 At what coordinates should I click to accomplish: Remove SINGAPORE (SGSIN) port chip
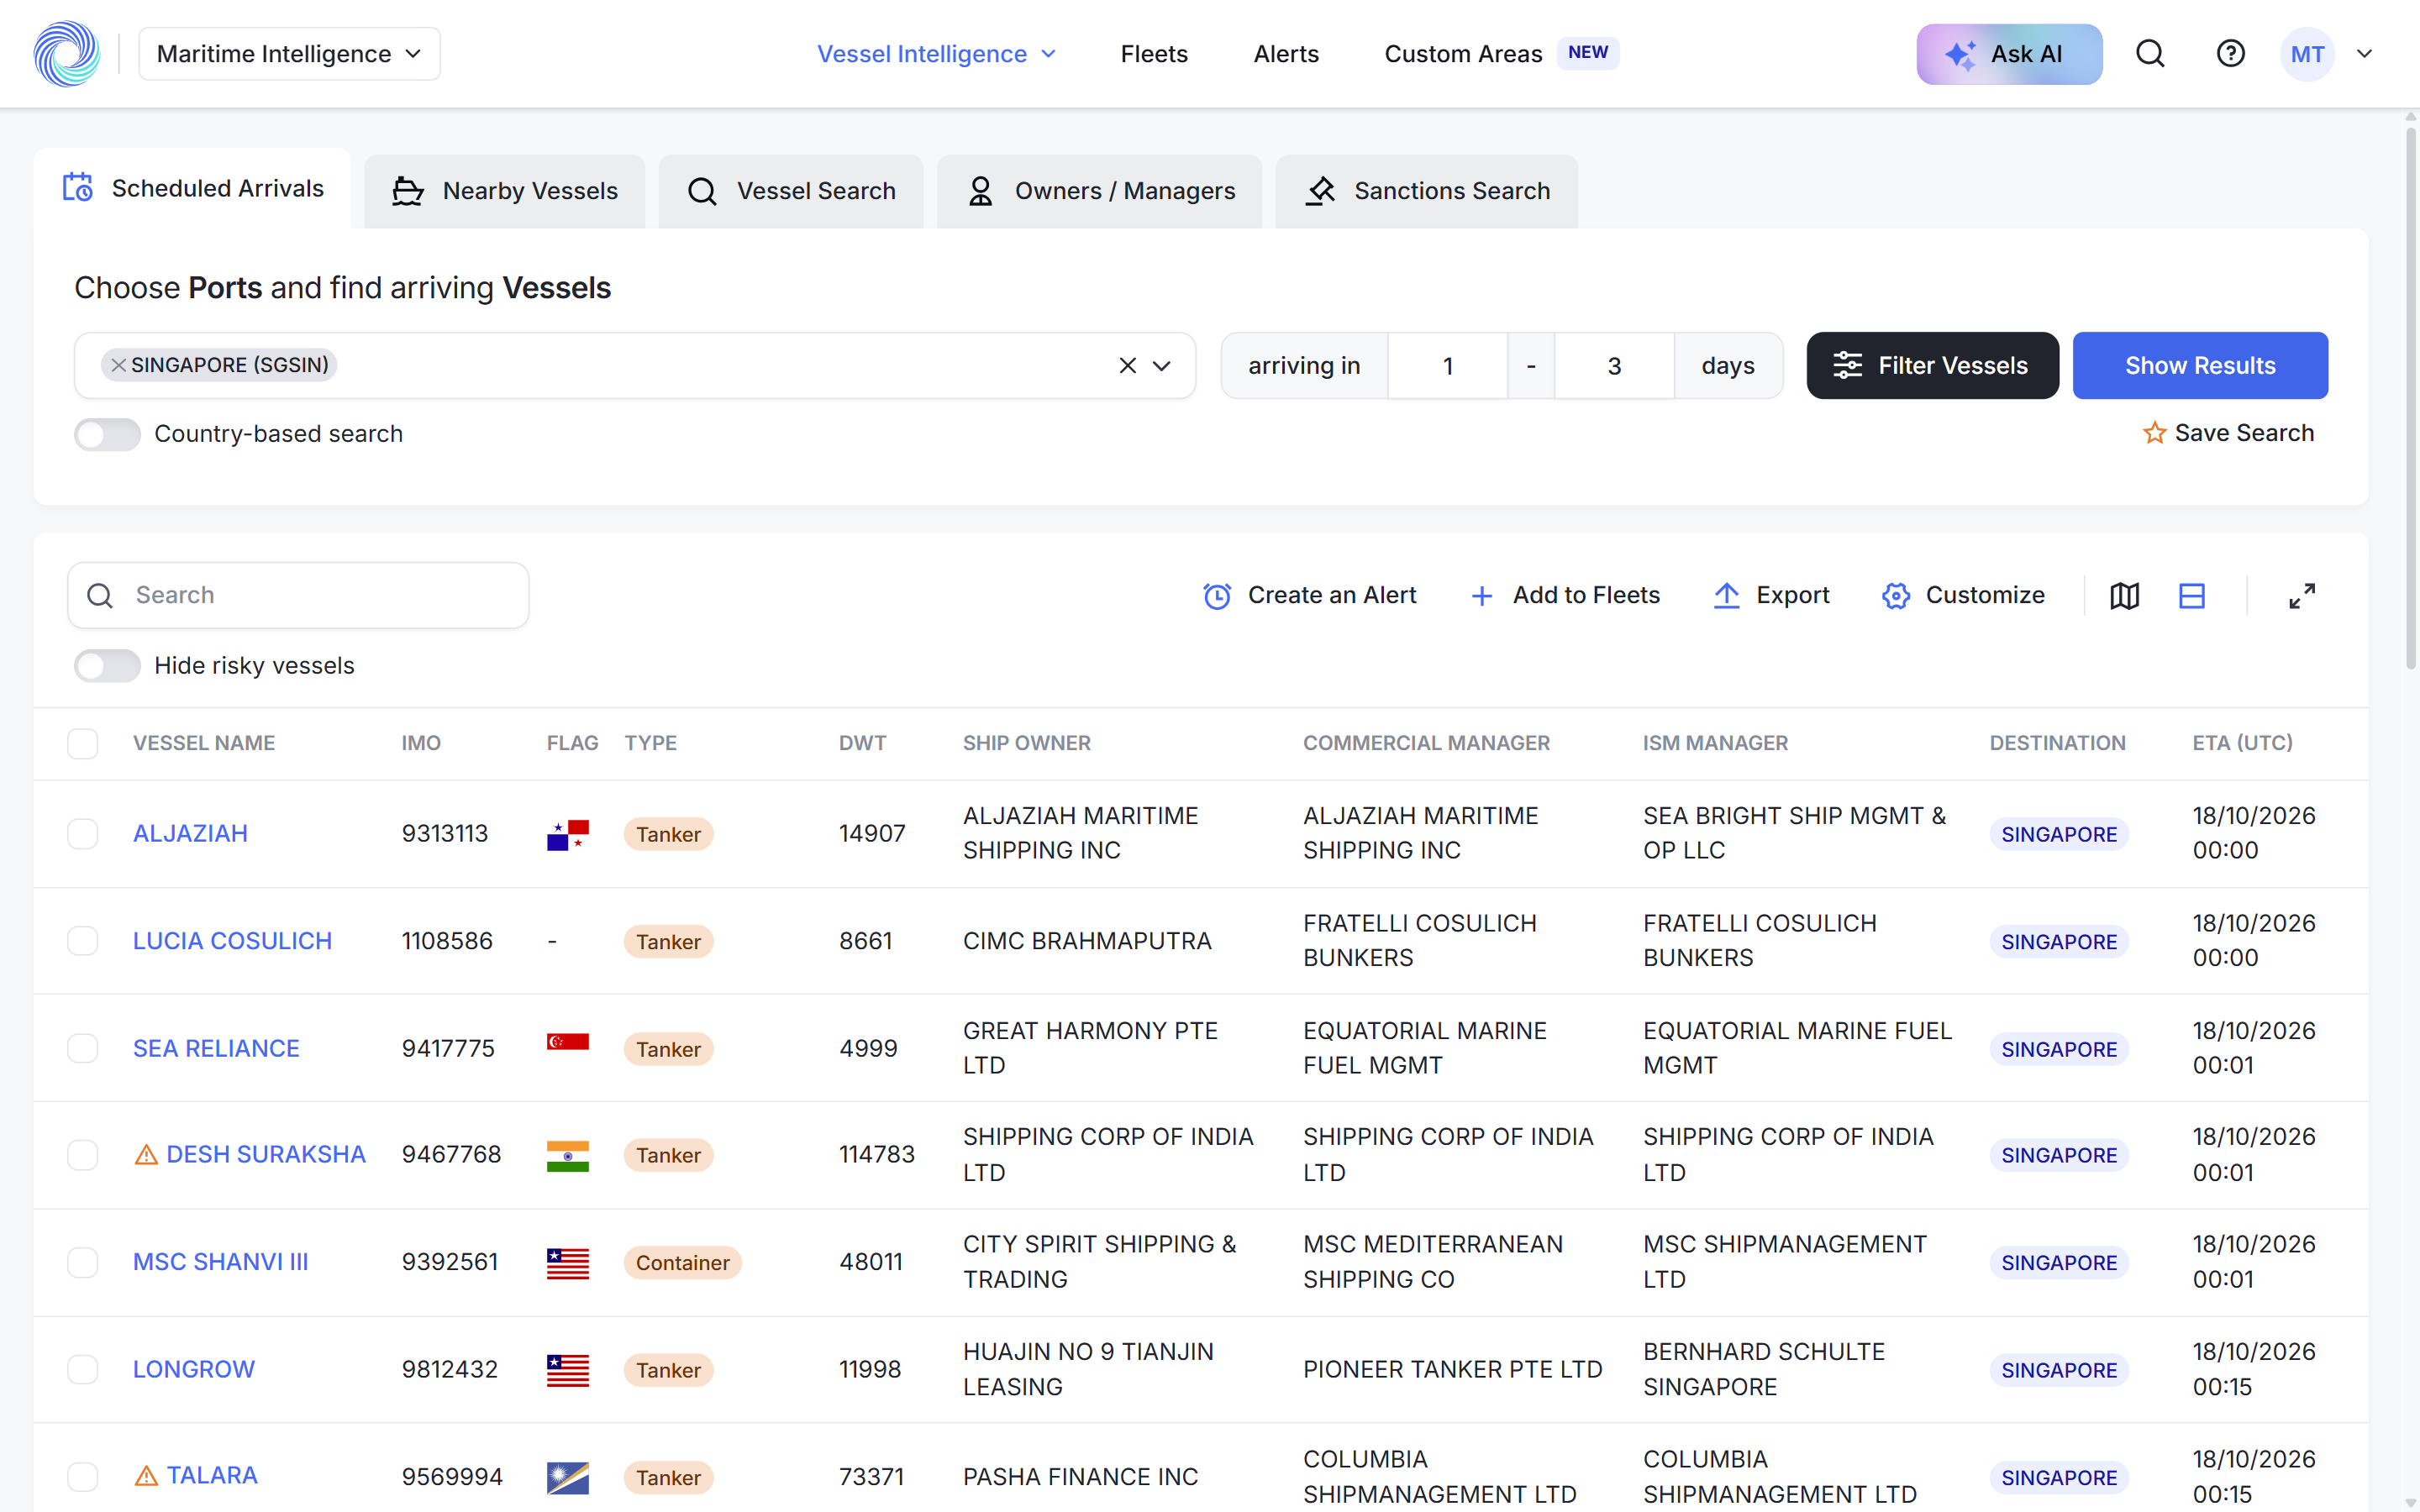pos(118,365)
